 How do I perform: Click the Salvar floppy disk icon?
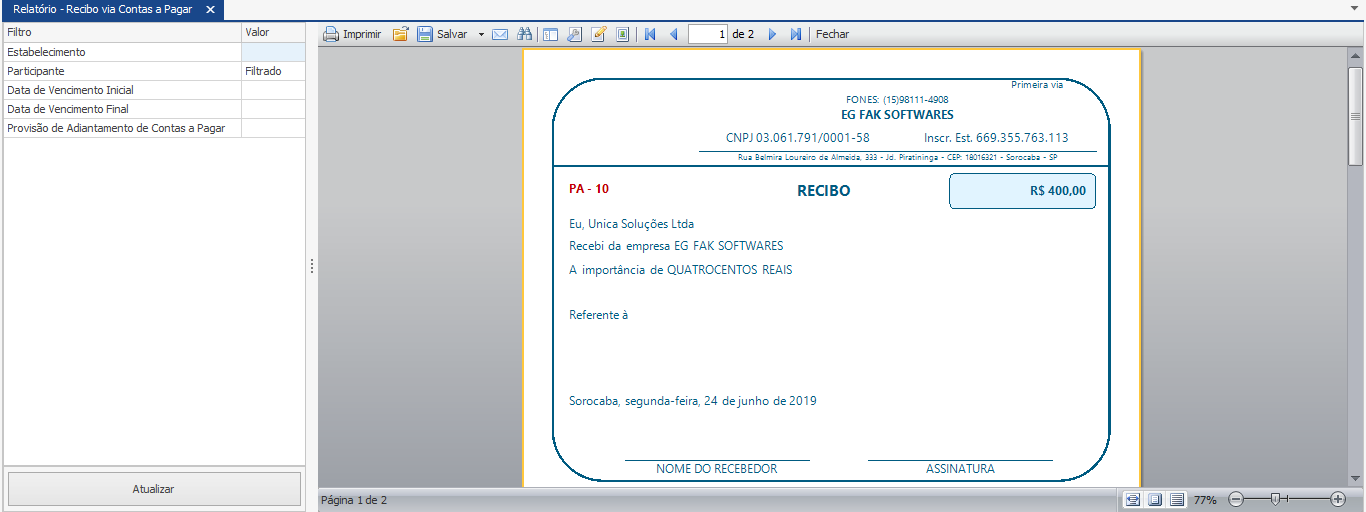click(x=425, y=34)
